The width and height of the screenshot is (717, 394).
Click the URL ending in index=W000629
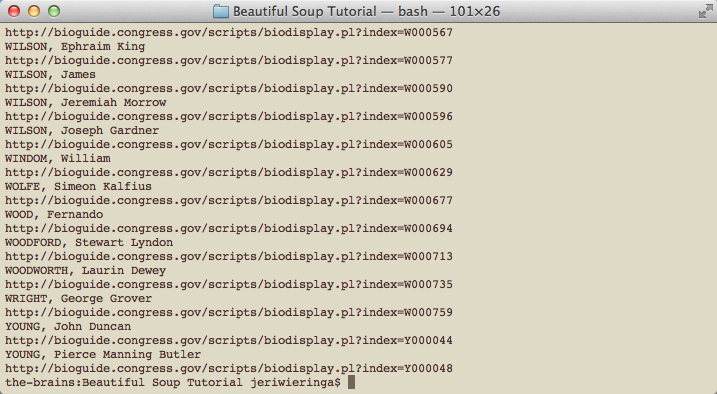[x=229, y=172]
